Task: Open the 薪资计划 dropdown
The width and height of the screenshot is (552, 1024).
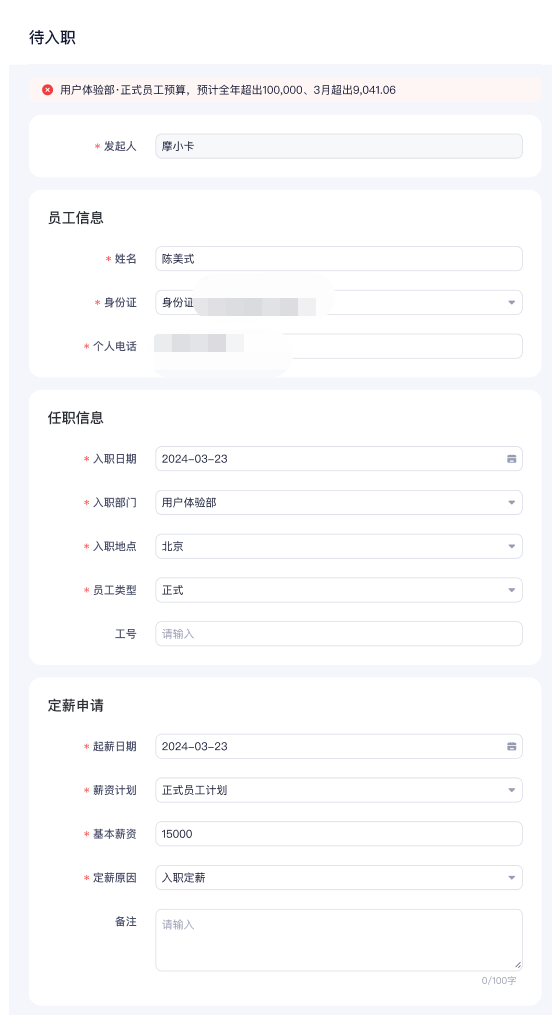Action: pos(338,790)
